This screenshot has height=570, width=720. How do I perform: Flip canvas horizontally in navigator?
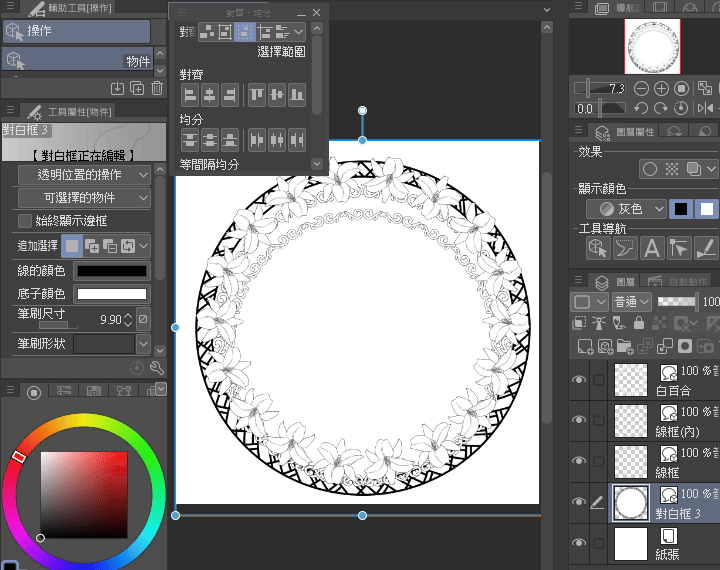coord(705,108)
